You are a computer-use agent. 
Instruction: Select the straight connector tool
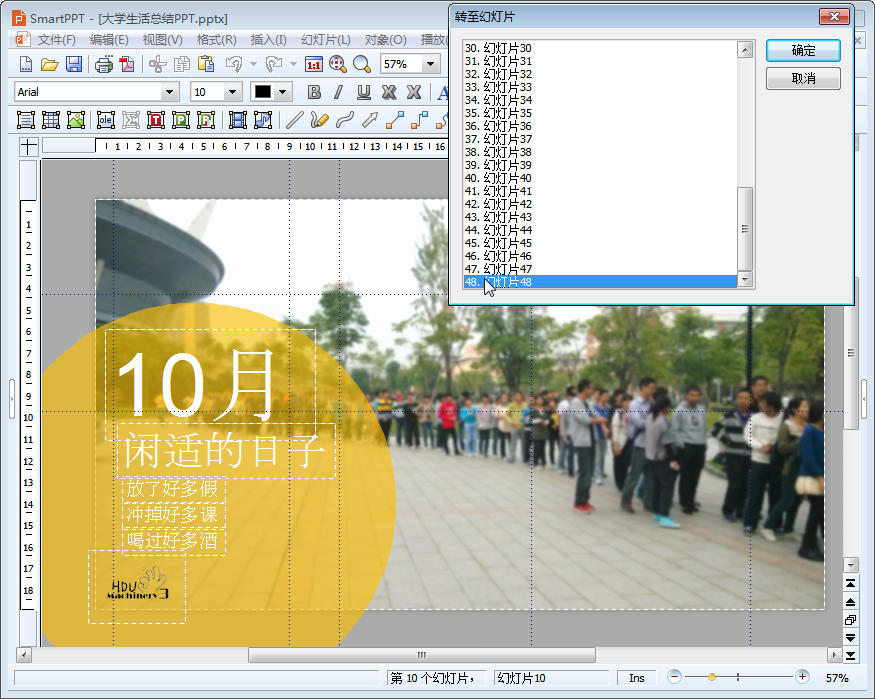tap(395, 120)
